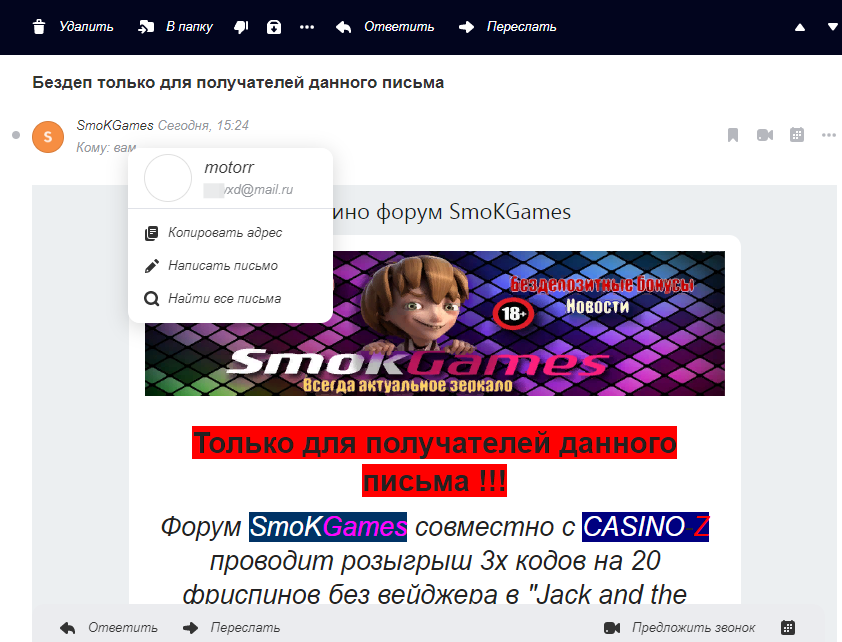Click the contact name motorr
This screenshot has height=642, width=842.
click(x=229, y=167)
